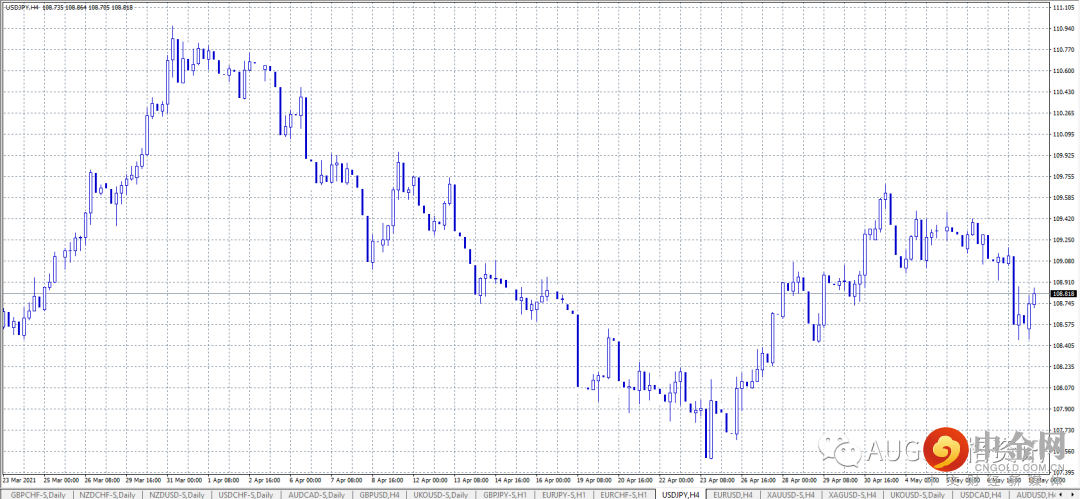Switch to the XAUUSD-S,H4 gold tab
Screen dimensions: 1080x499
point(792,495)
